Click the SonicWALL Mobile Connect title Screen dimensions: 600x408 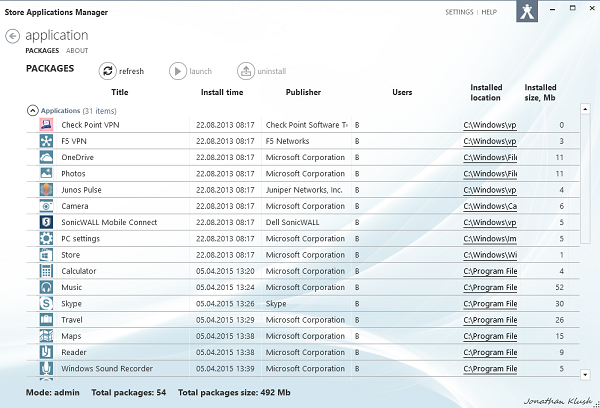tap(109, 222)
